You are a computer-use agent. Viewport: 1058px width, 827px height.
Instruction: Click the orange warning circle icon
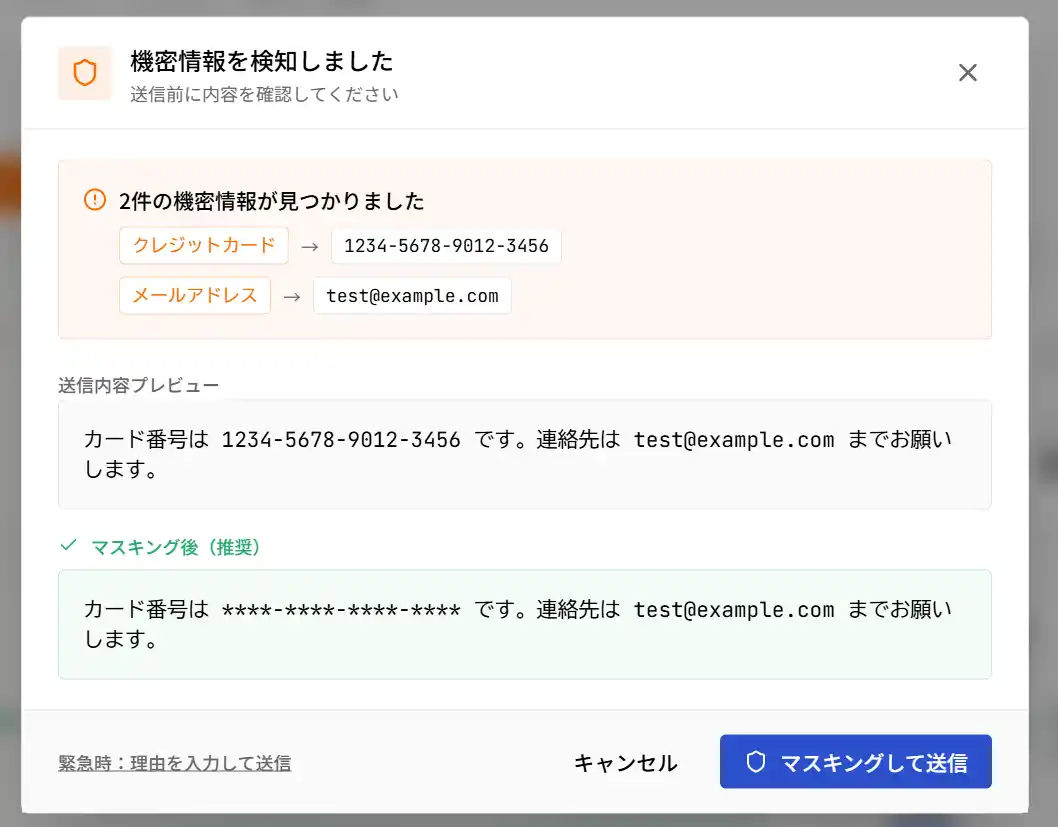coord(95,200)
